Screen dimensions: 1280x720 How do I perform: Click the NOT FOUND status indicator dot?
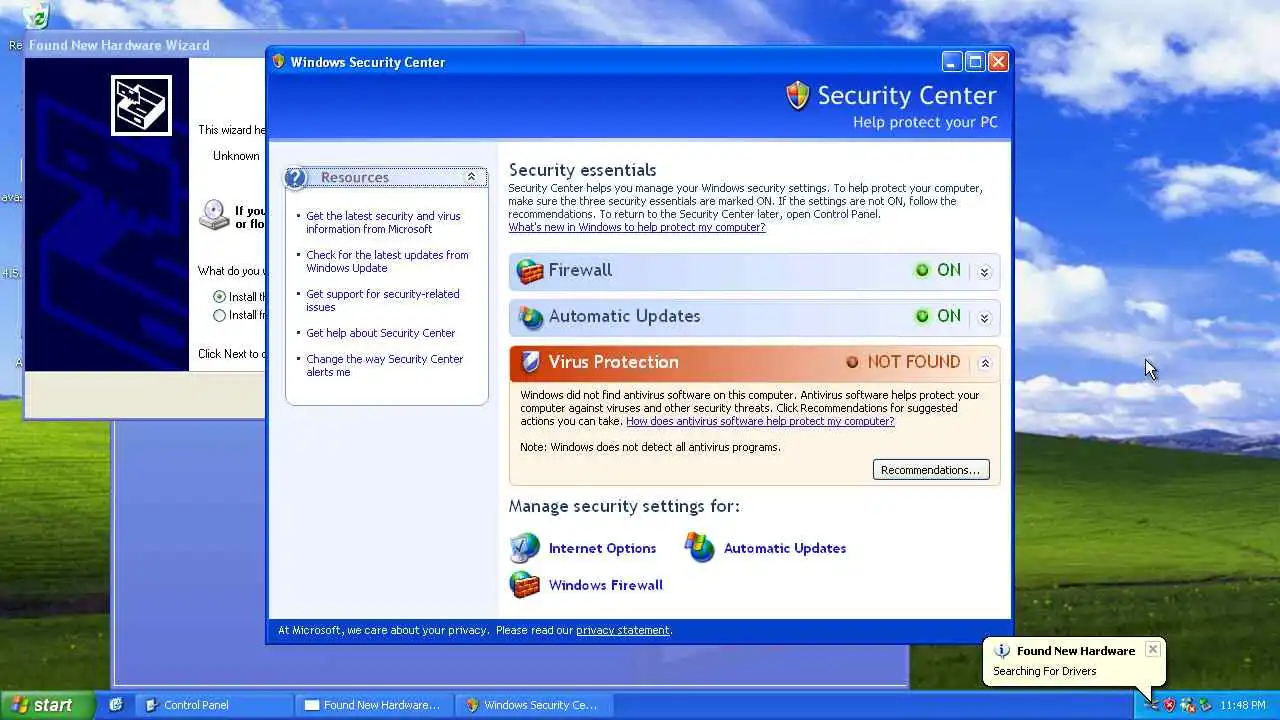(x=852, y=363)
